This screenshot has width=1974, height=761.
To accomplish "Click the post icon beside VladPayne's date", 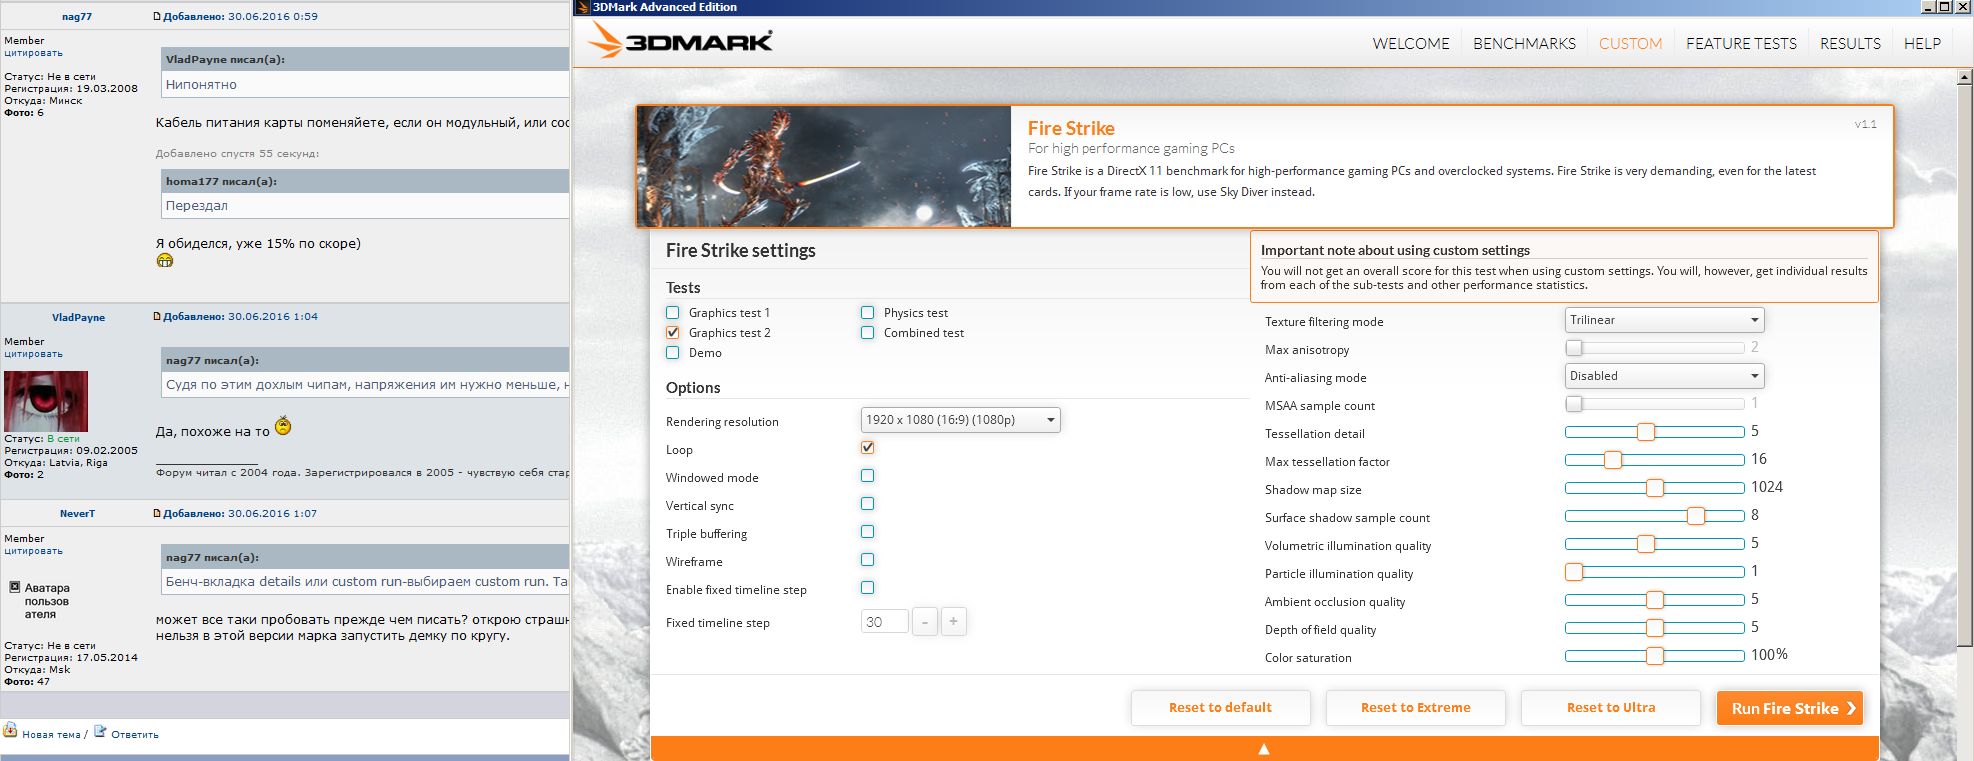I will point(157,316).
